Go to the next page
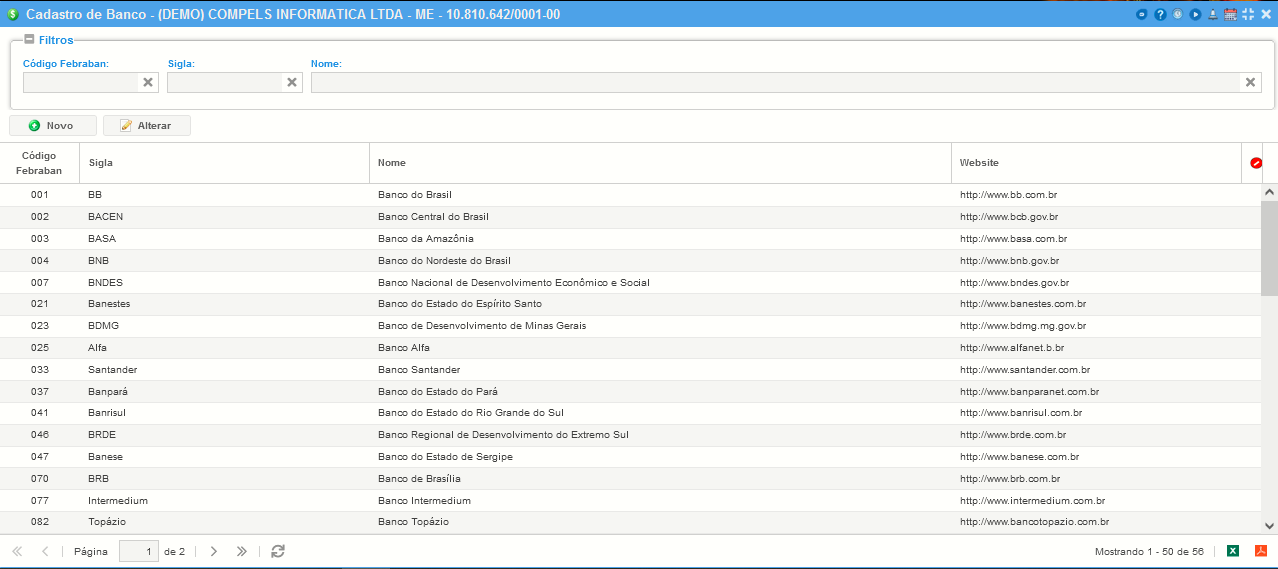 click(x=213, y=551)
